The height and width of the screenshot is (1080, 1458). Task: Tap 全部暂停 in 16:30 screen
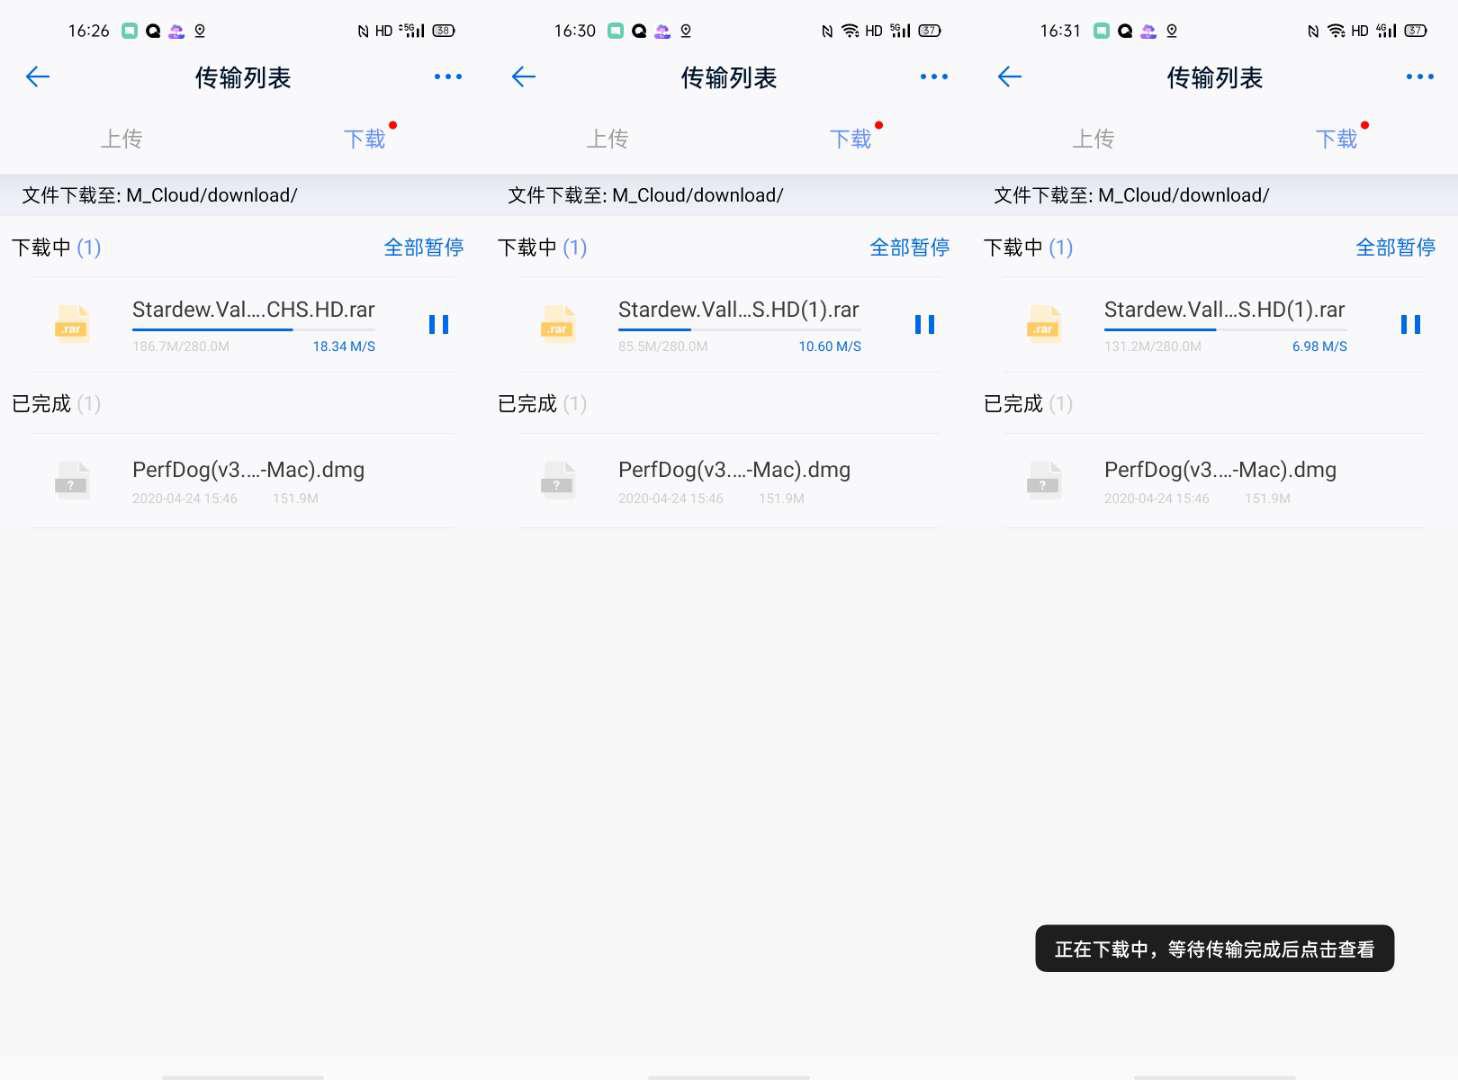coord(910,247)
